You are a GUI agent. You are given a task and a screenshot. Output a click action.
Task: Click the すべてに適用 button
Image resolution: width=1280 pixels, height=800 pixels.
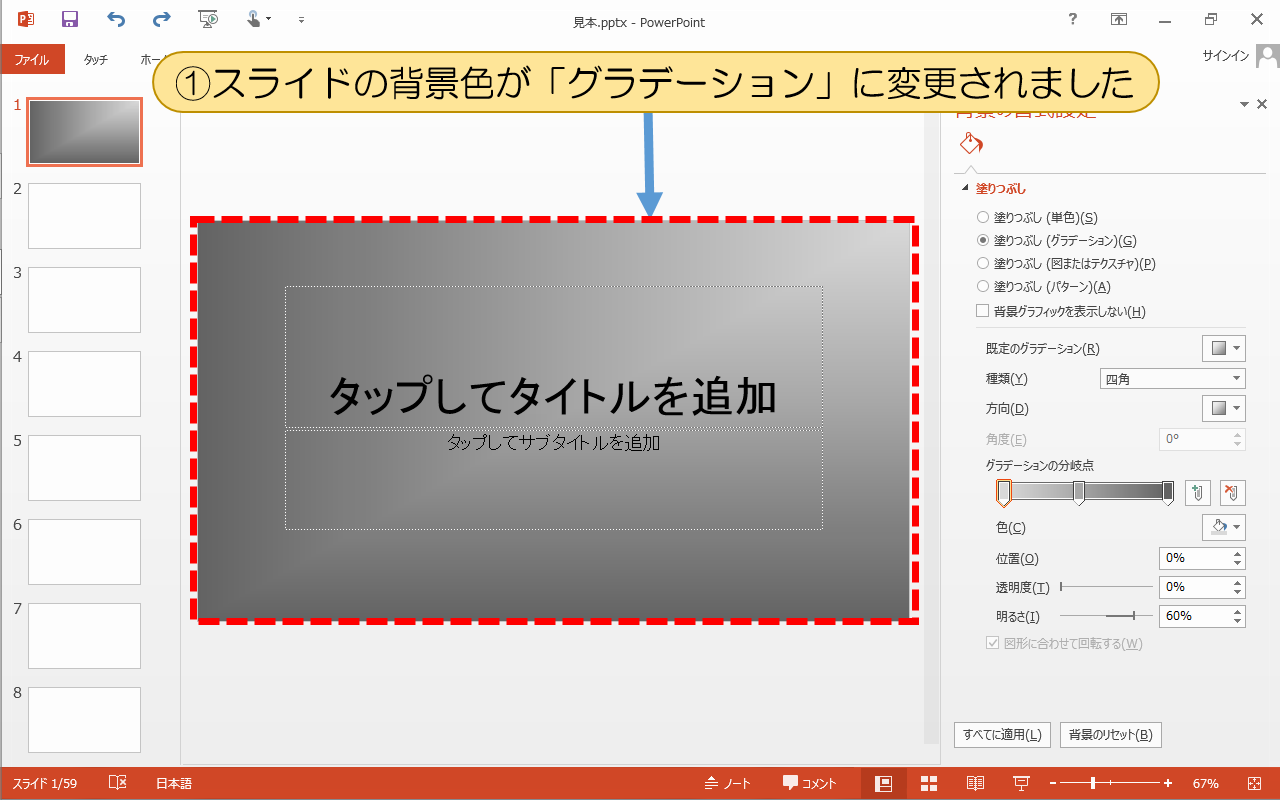pyautogui.click(x=1002, y=735)
